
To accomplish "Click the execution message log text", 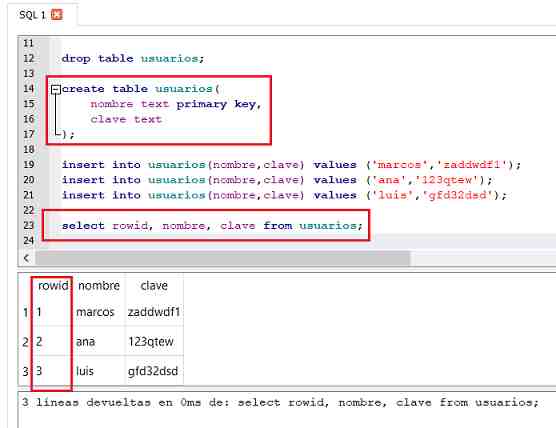I will [x=280, y=402].
